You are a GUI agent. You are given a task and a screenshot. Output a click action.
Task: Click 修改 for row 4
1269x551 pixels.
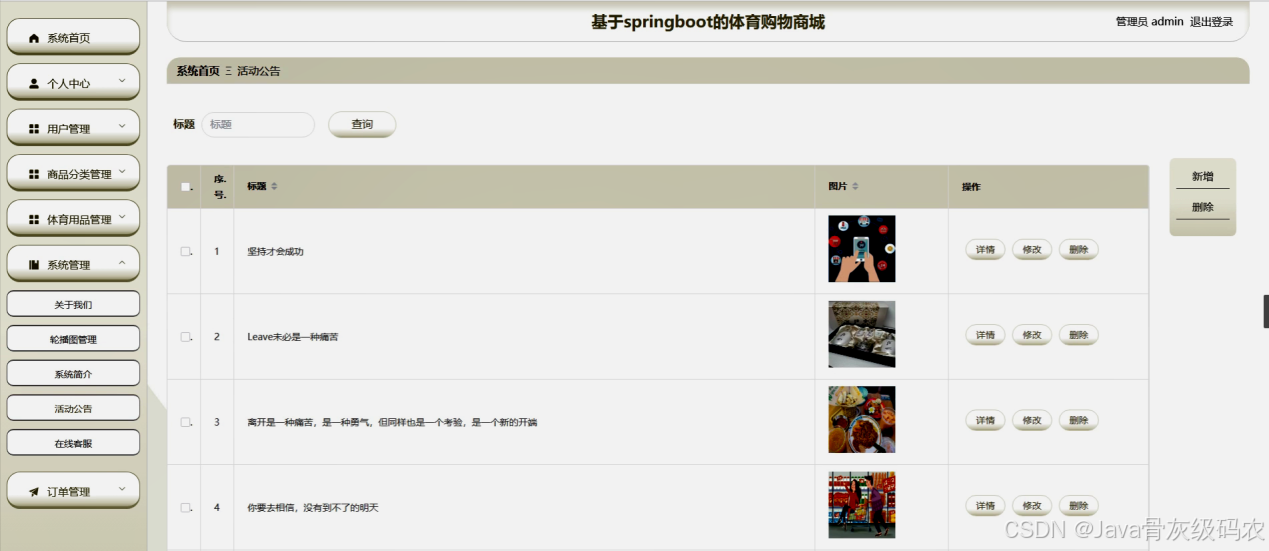click(1032, 506)
